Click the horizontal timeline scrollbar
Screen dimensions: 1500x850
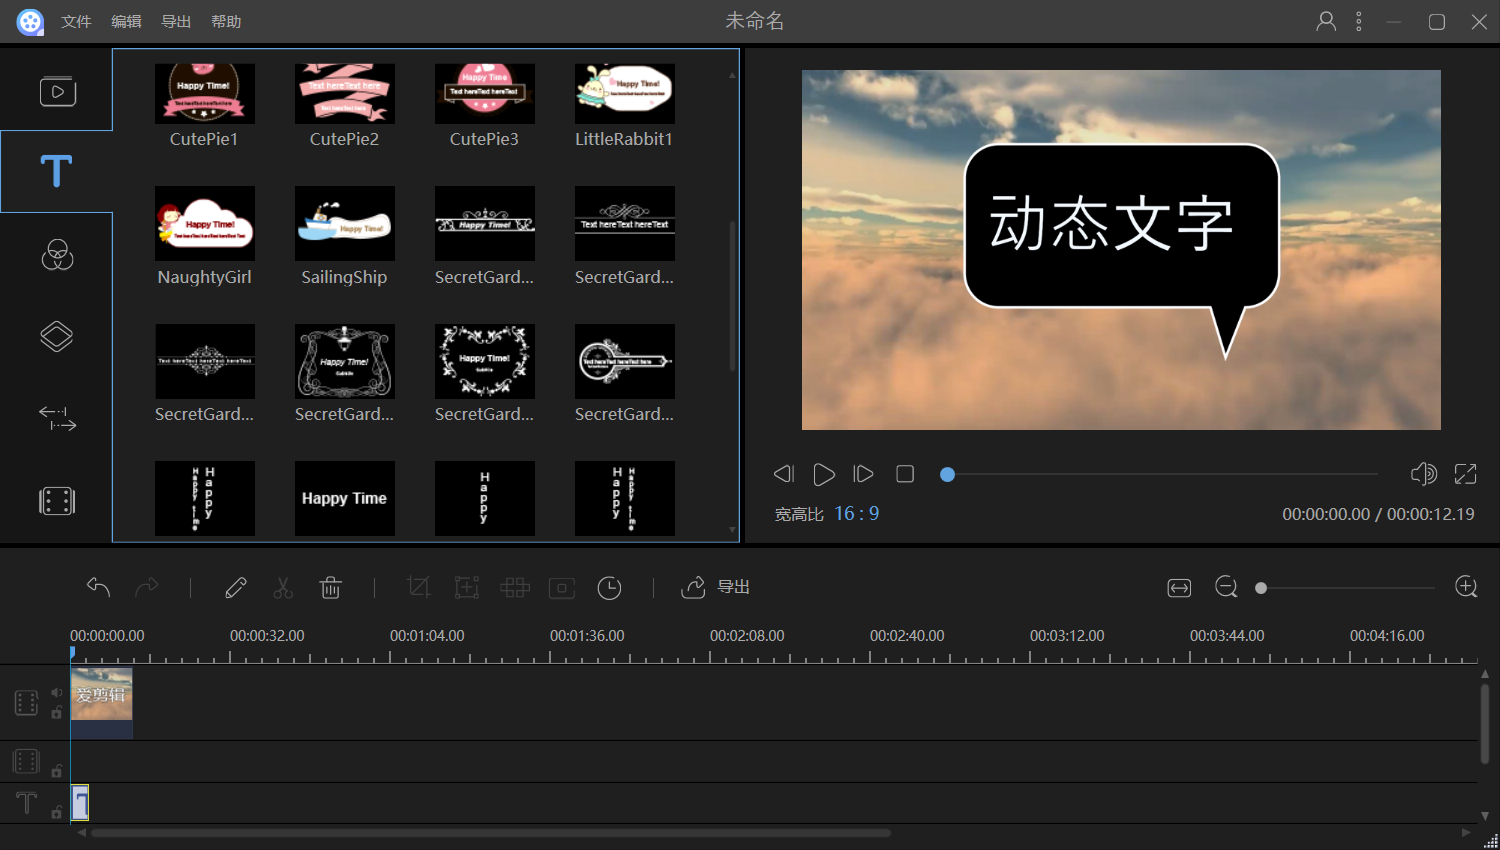pos(490,832)
